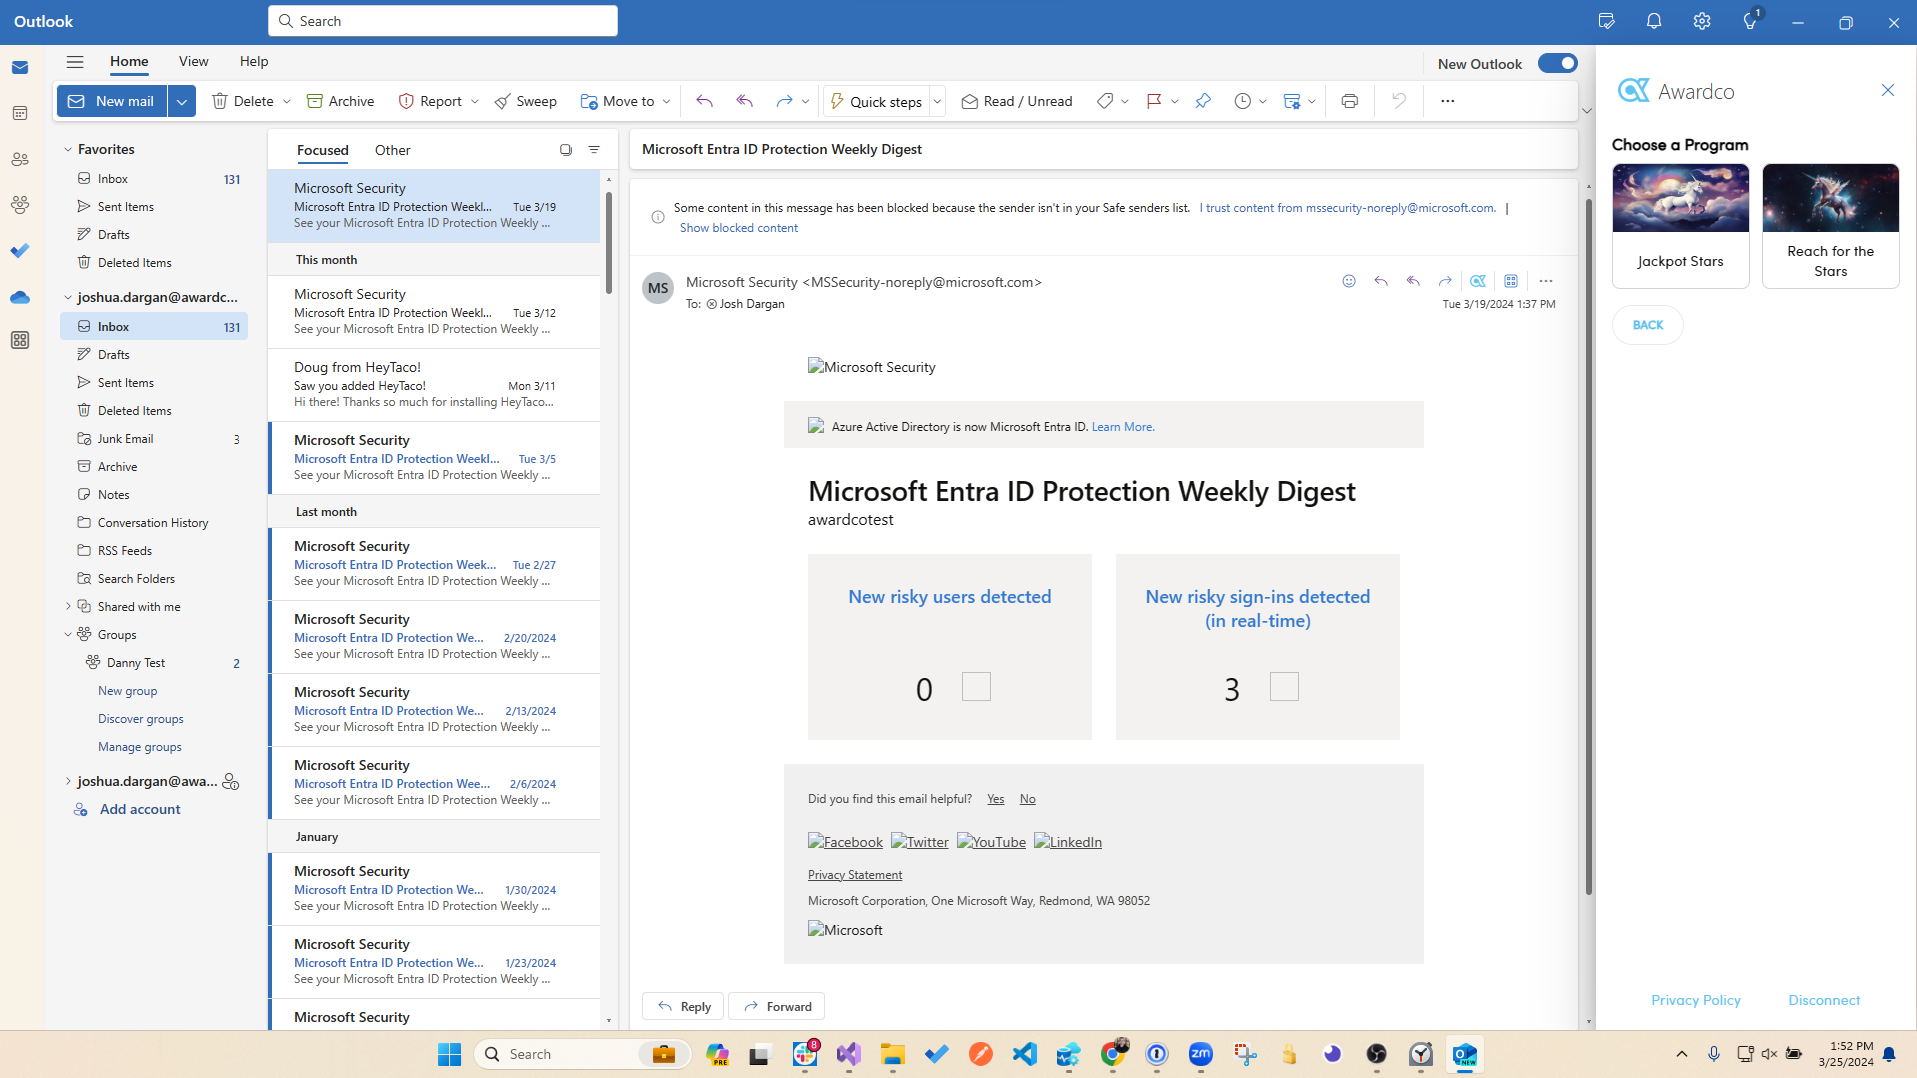Switch to the Other inbox tab

392,150
